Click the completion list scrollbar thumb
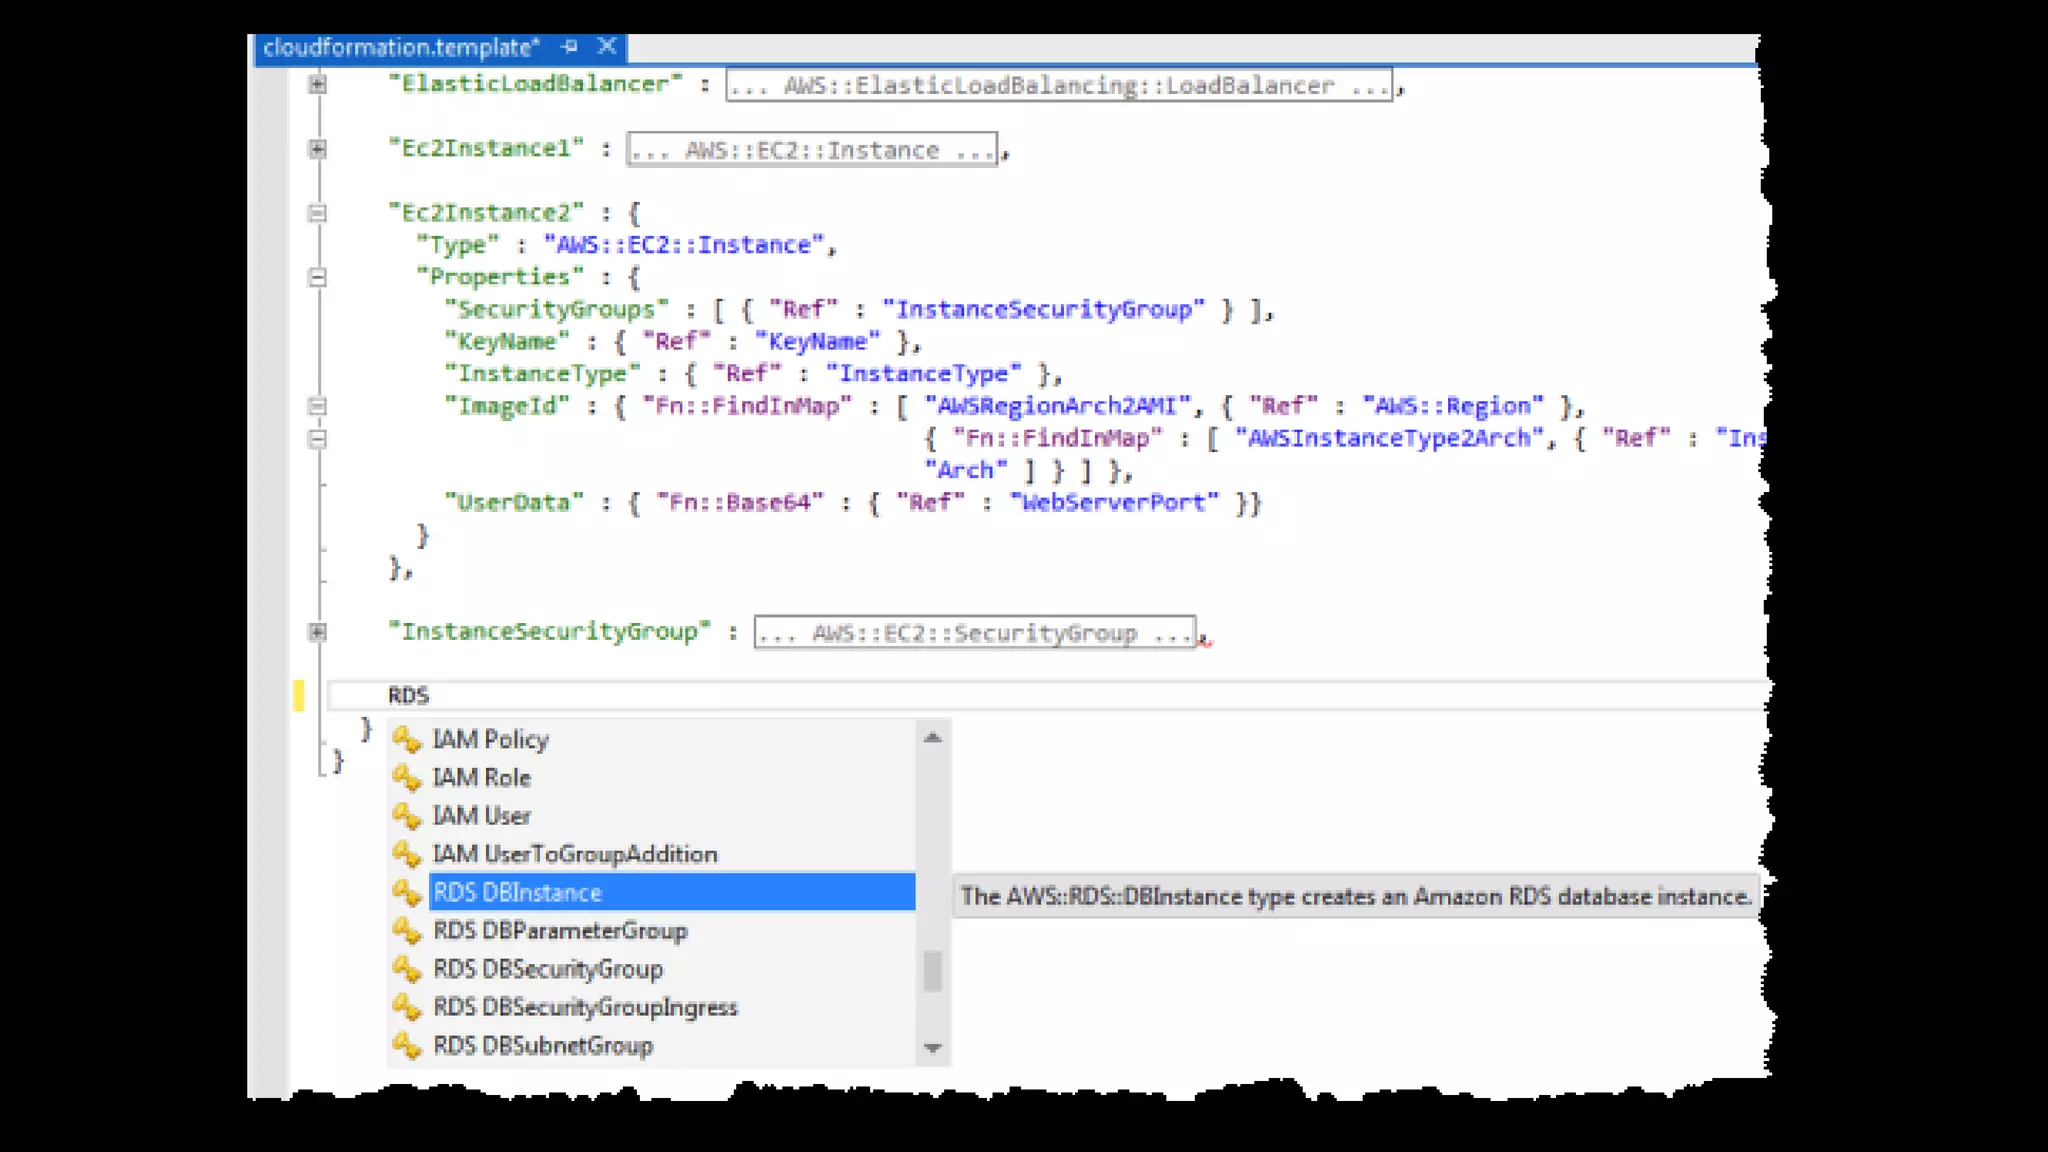2048x1152 pixels. coord(932,970)
